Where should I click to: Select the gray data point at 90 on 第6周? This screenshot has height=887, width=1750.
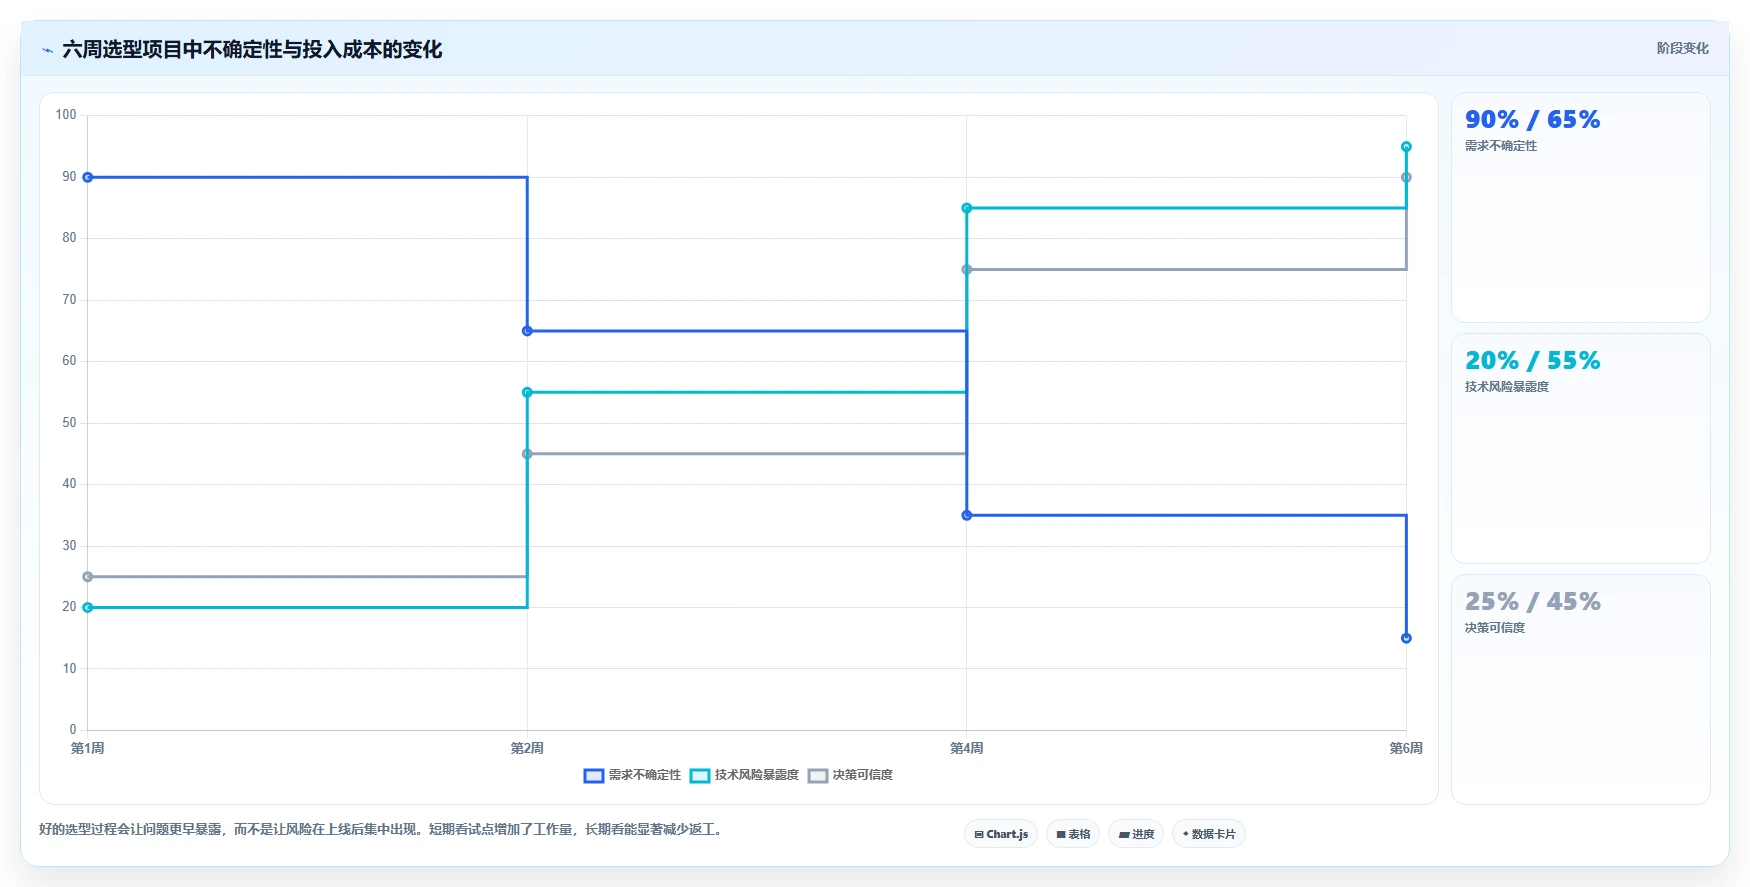(1406, 177)
